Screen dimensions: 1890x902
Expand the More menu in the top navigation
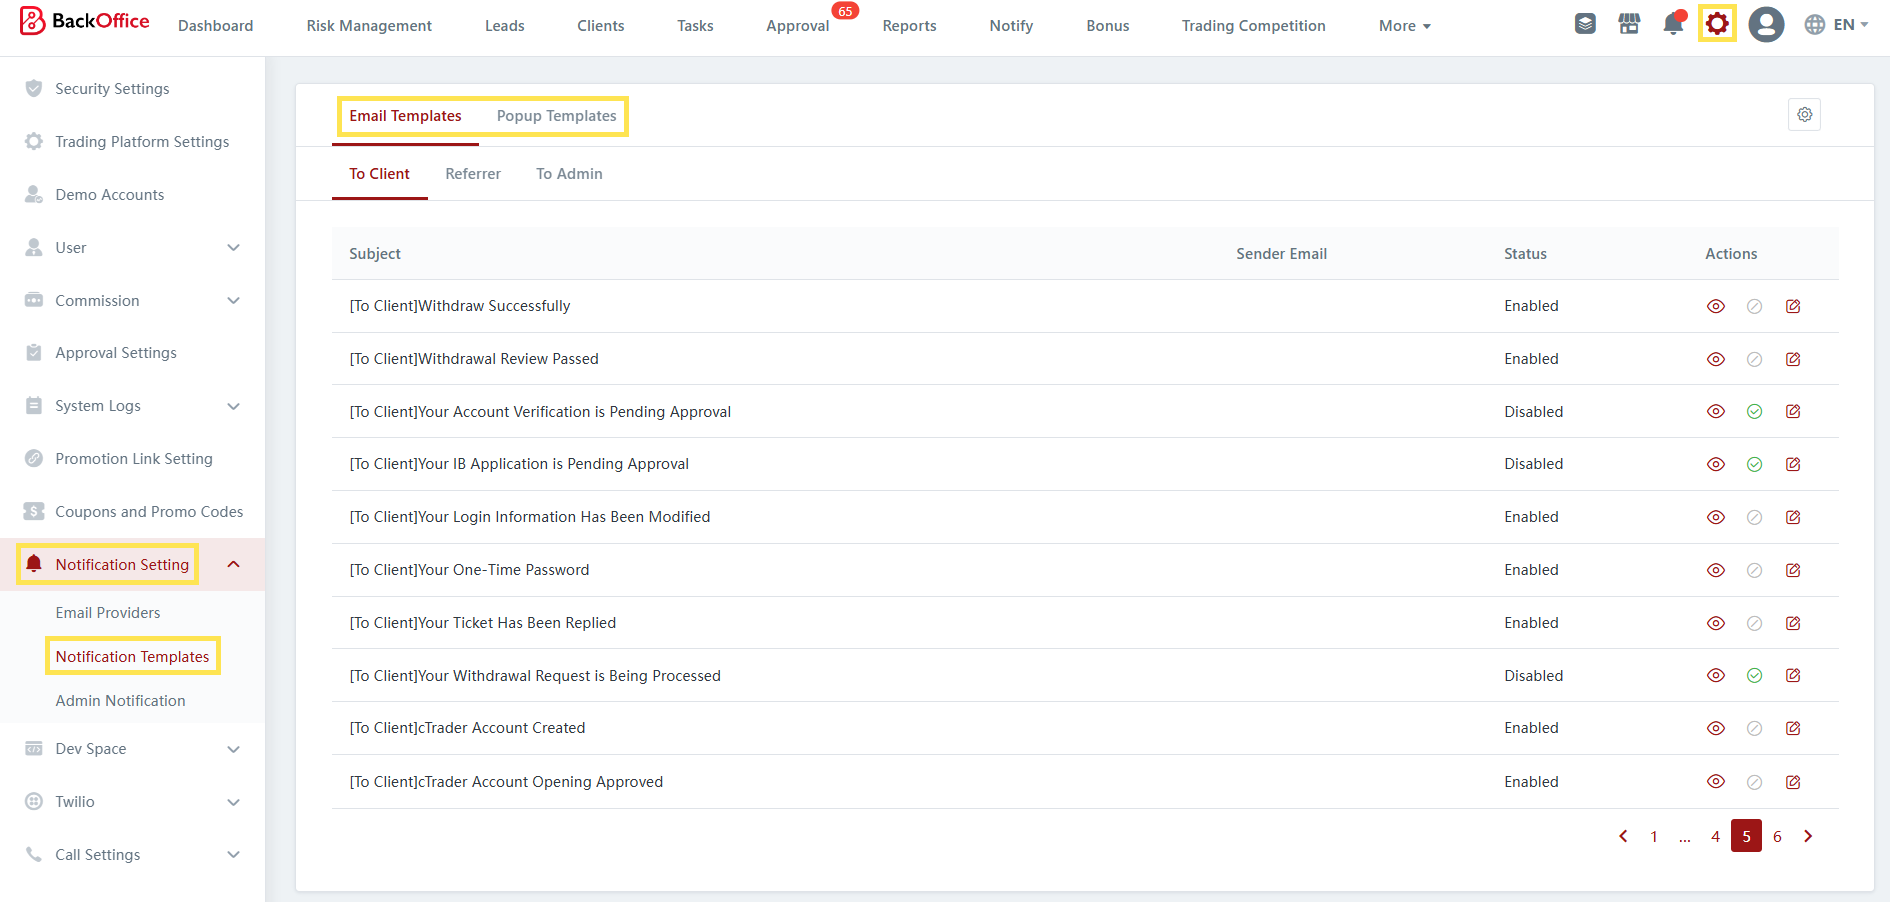coord(1404,26)
